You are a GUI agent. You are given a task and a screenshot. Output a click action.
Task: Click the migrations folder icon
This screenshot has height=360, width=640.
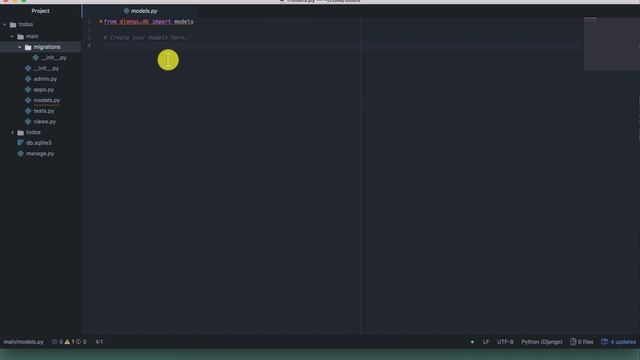[x=28, y=47]
